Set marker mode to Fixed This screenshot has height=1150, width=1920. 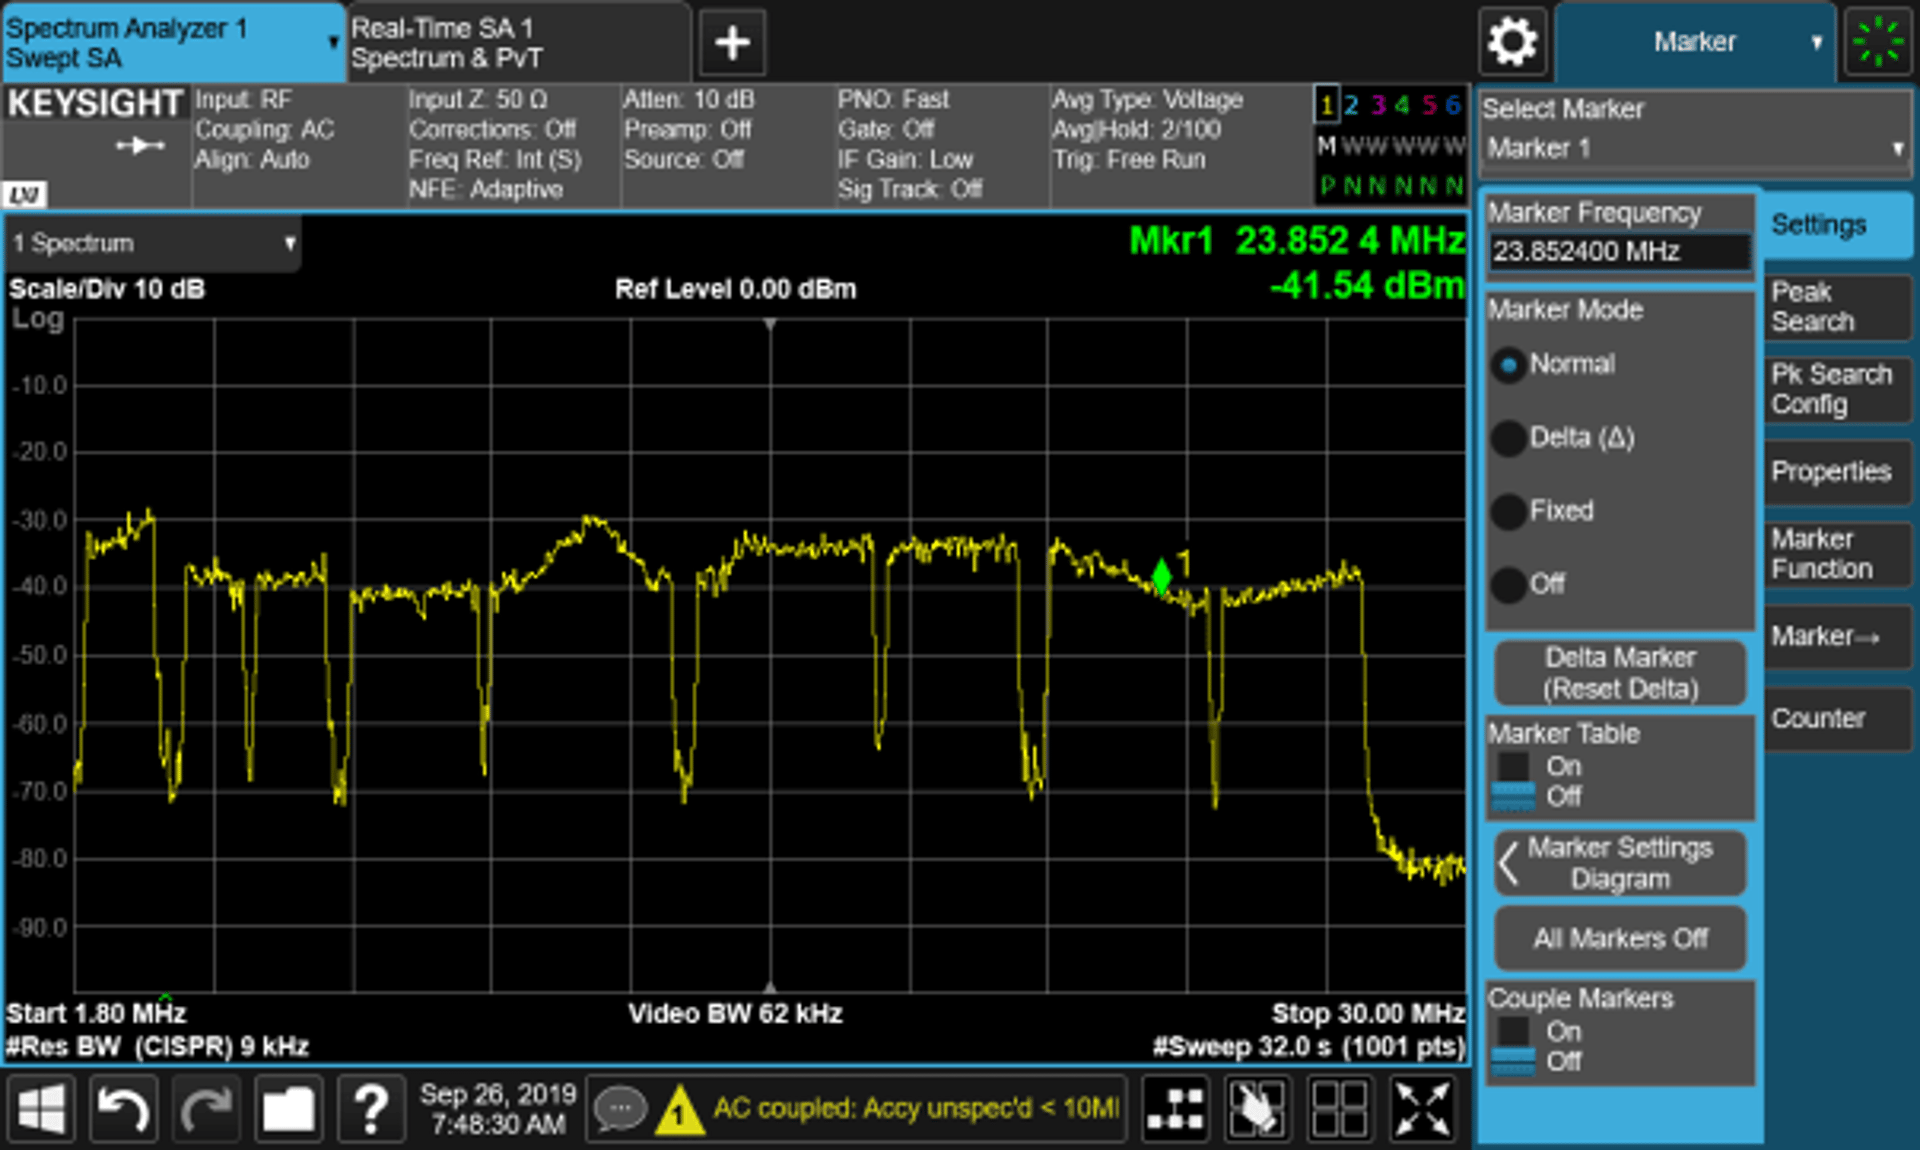[x=1508, y=511]
